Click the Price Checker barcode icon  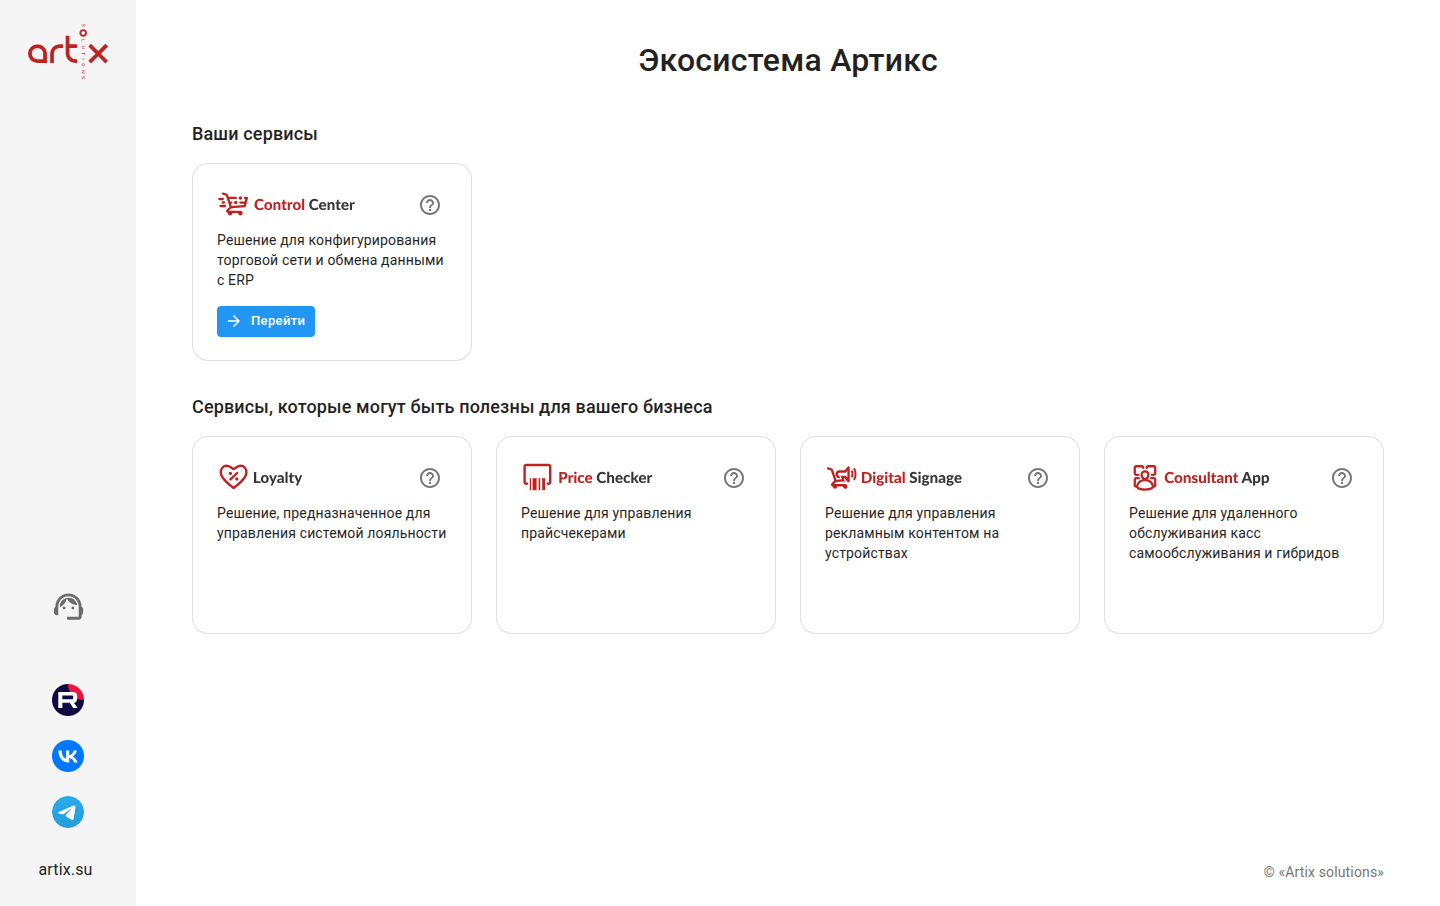(537, 477)
